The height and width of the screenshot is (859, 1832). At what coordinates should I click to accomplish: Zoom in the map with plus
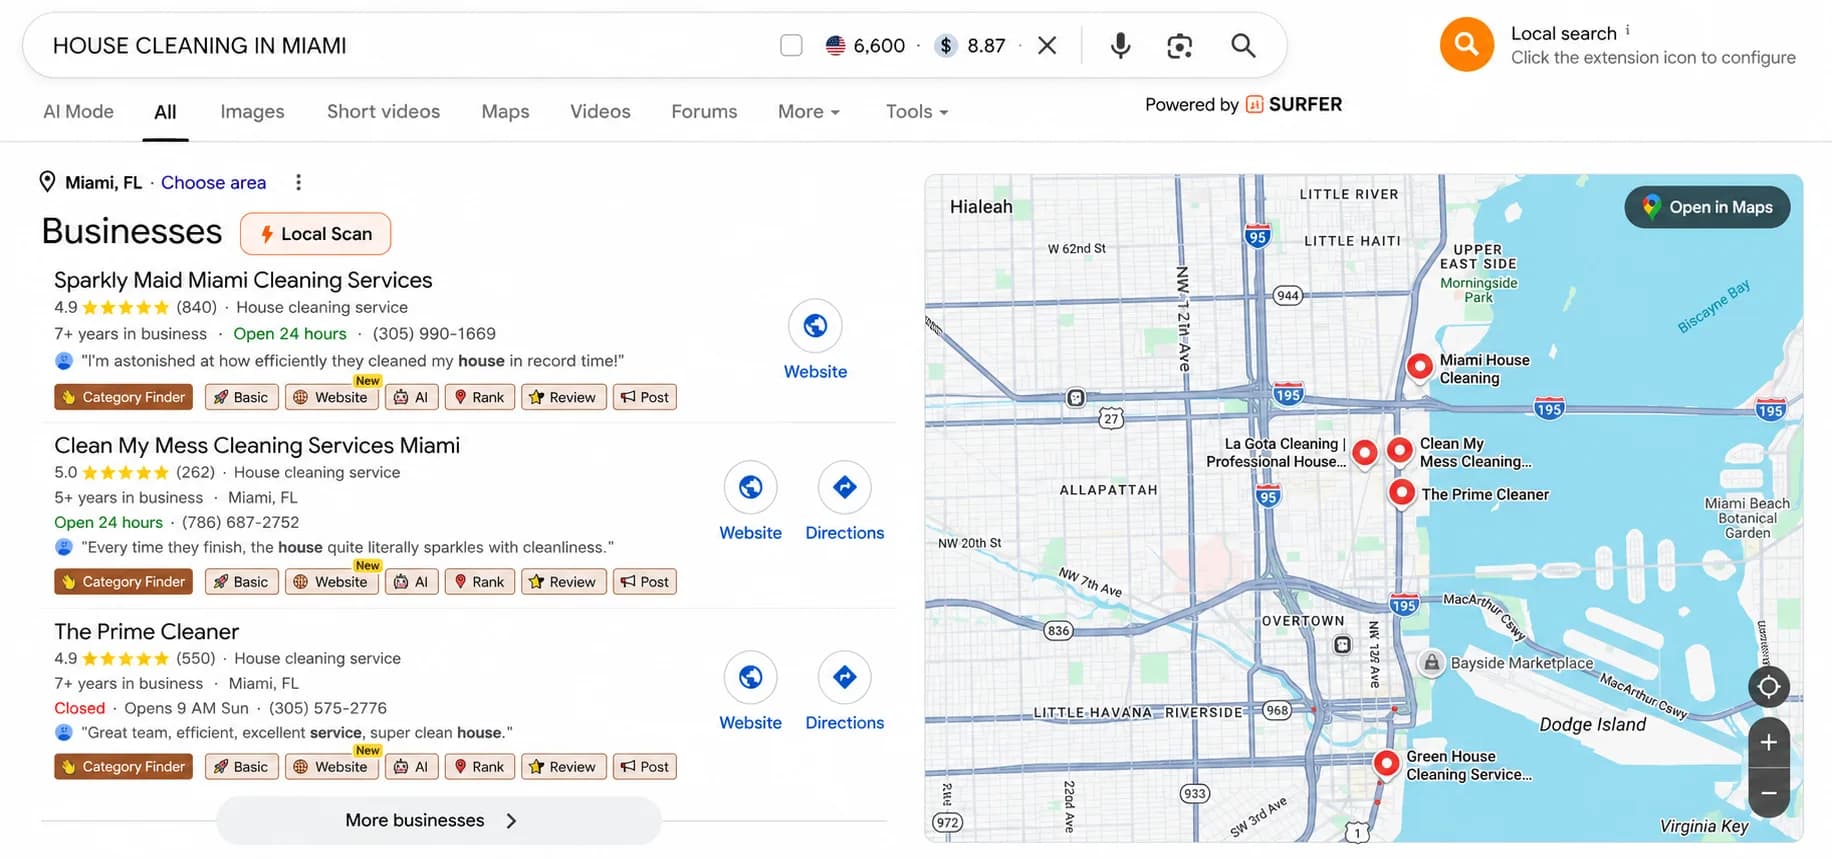pos(1768,742)
